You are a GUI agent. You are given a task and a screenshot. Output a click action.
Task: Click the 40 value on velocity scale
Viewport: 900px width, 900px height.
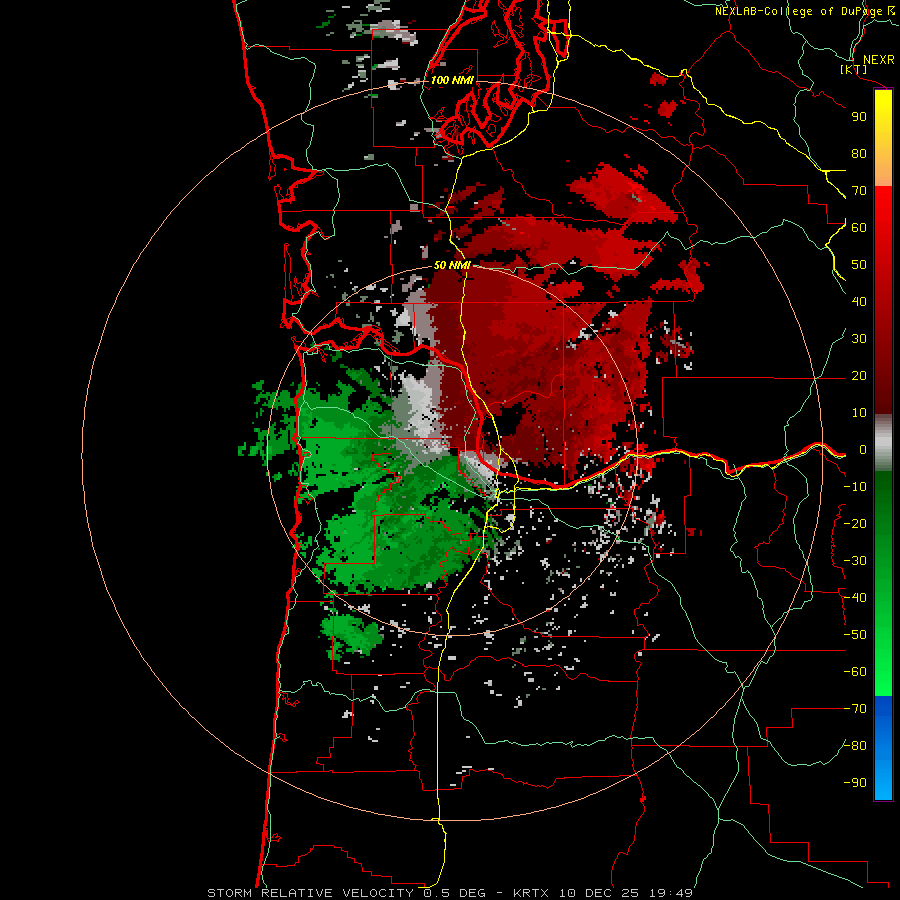859,301
